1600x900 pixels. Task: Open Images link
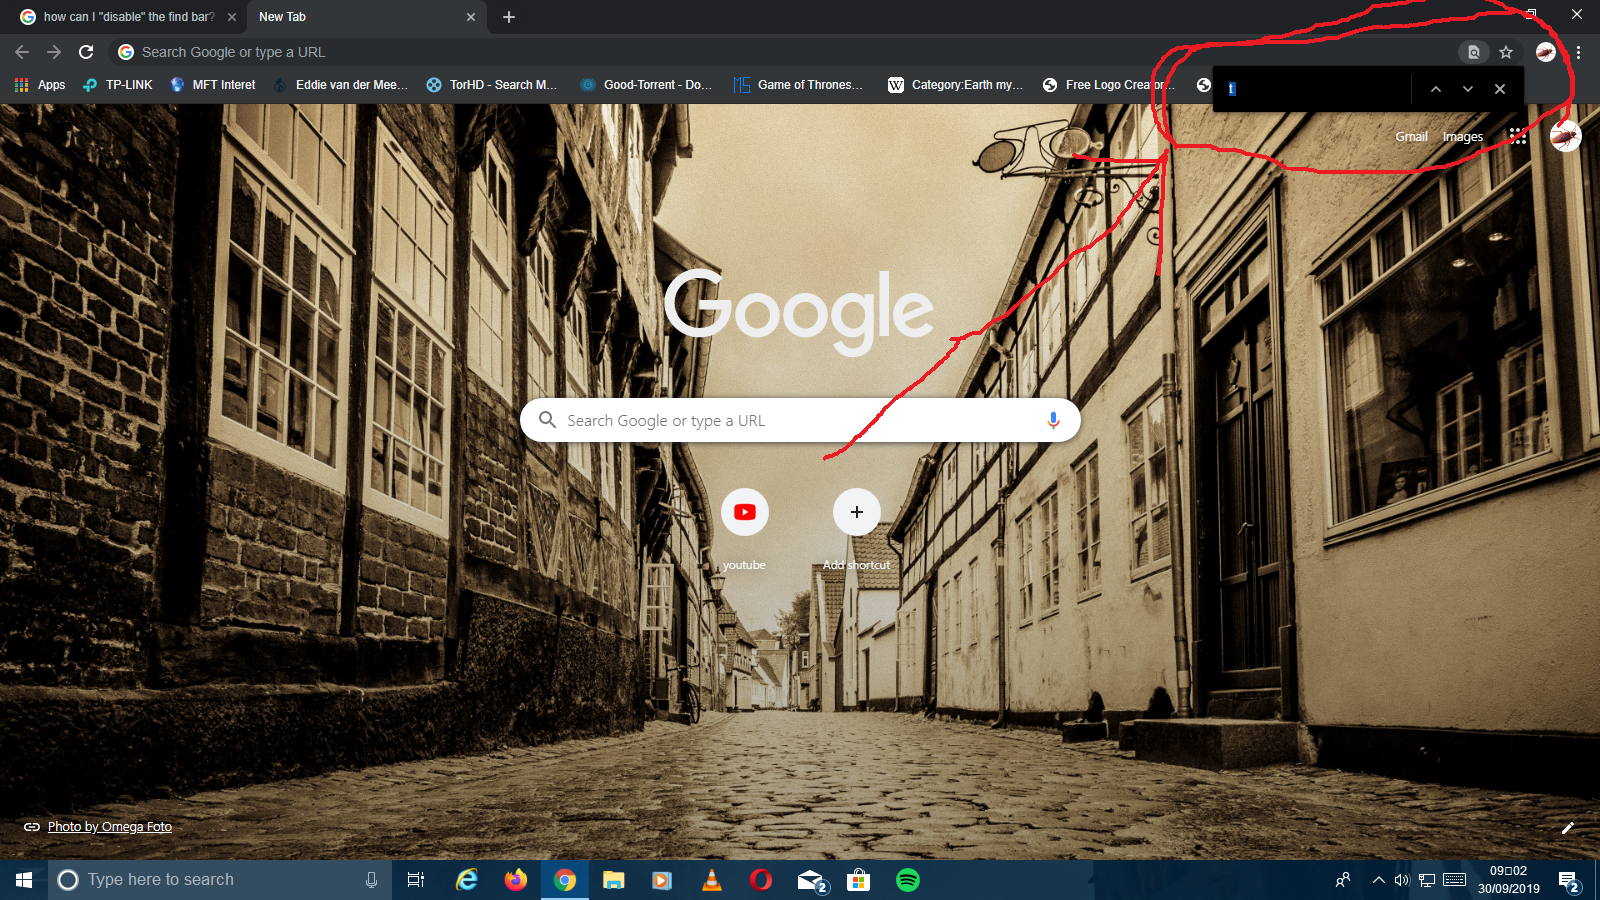point(1463,137)
